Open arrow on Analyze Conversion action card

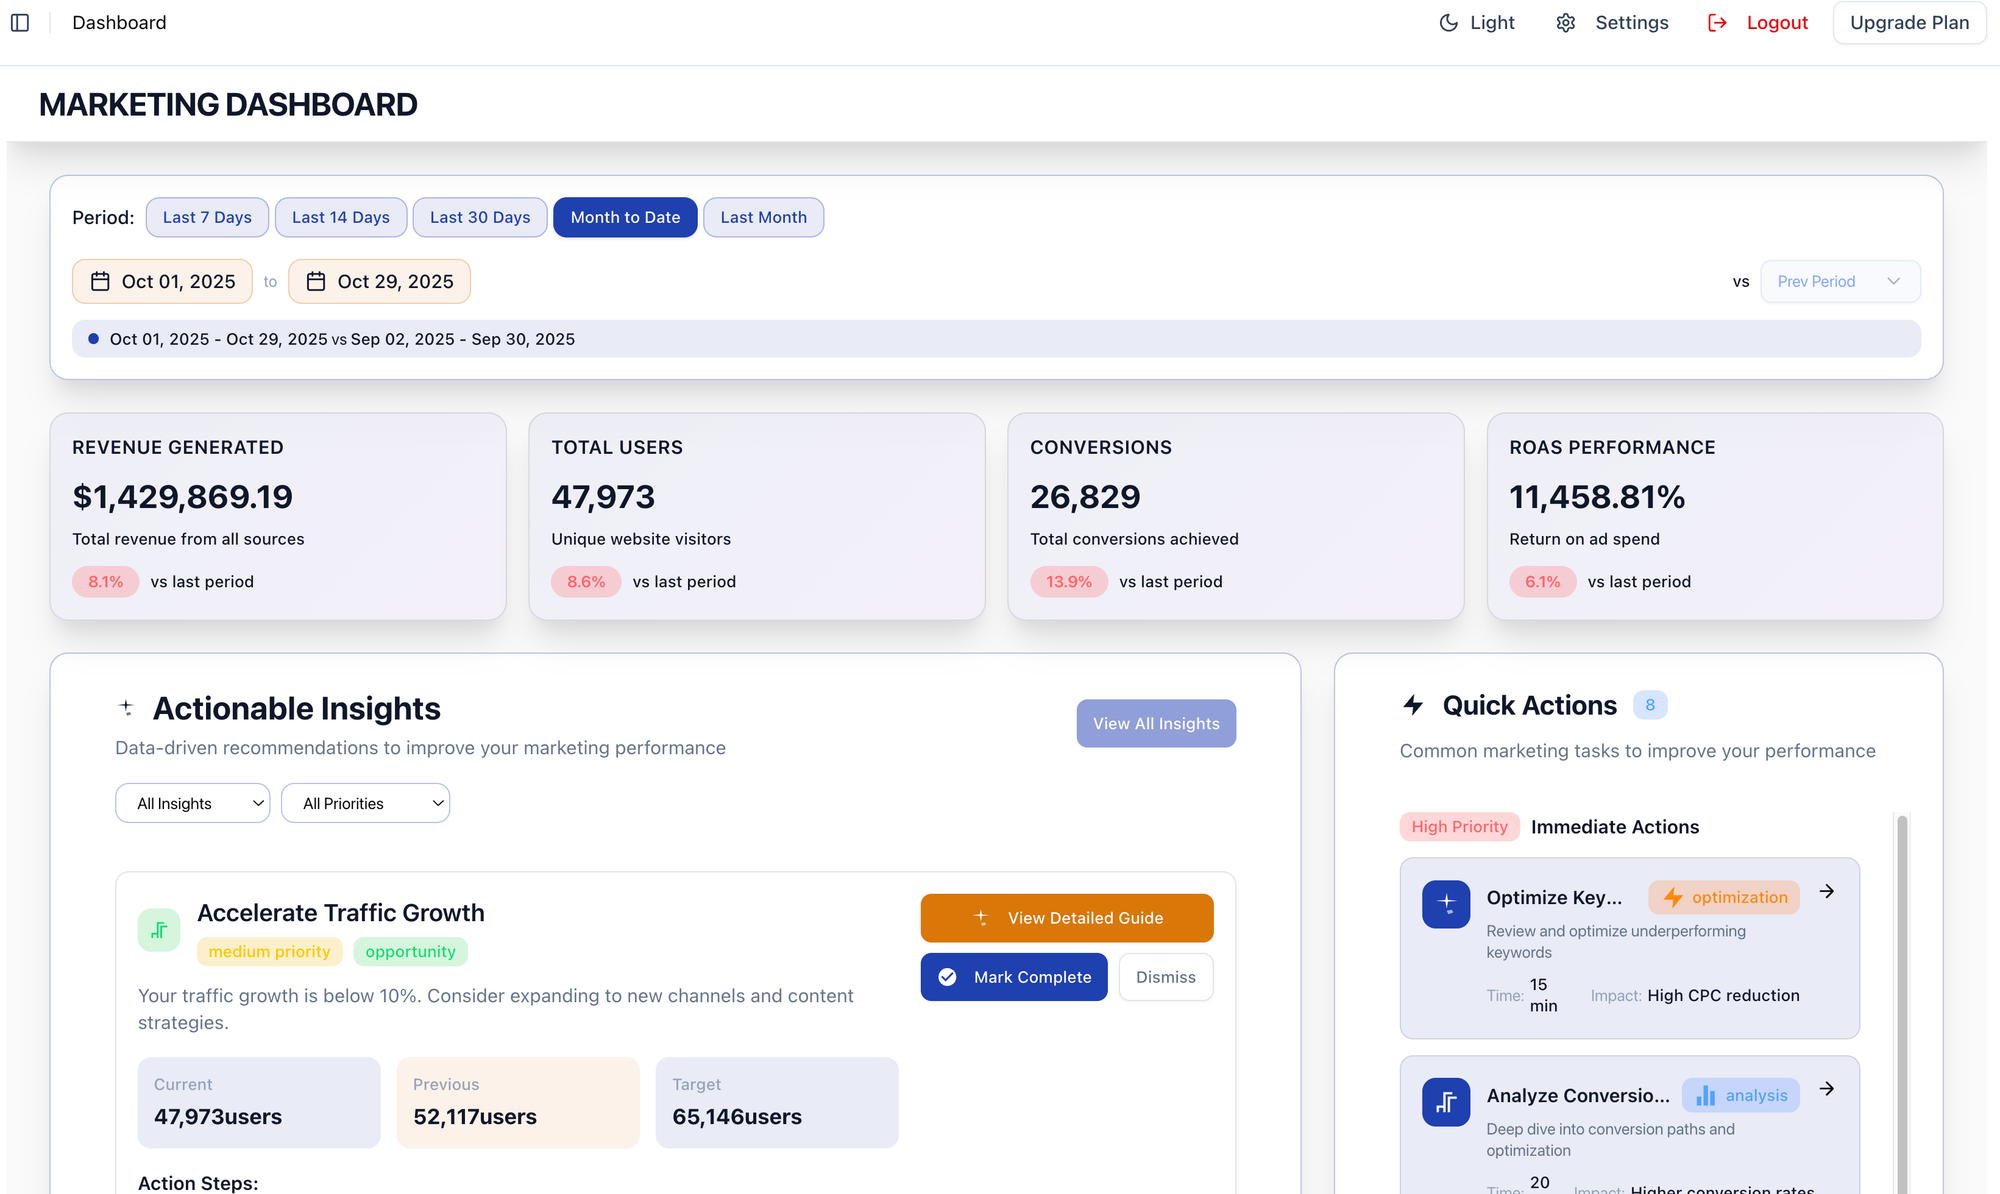pos(1826,1089)
